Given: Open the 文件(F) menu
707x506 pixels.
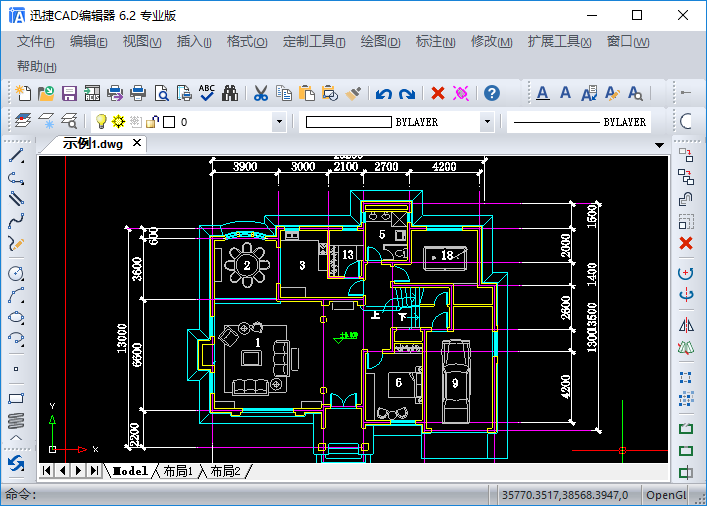Looking at the screenshot, I should [36, 41].
